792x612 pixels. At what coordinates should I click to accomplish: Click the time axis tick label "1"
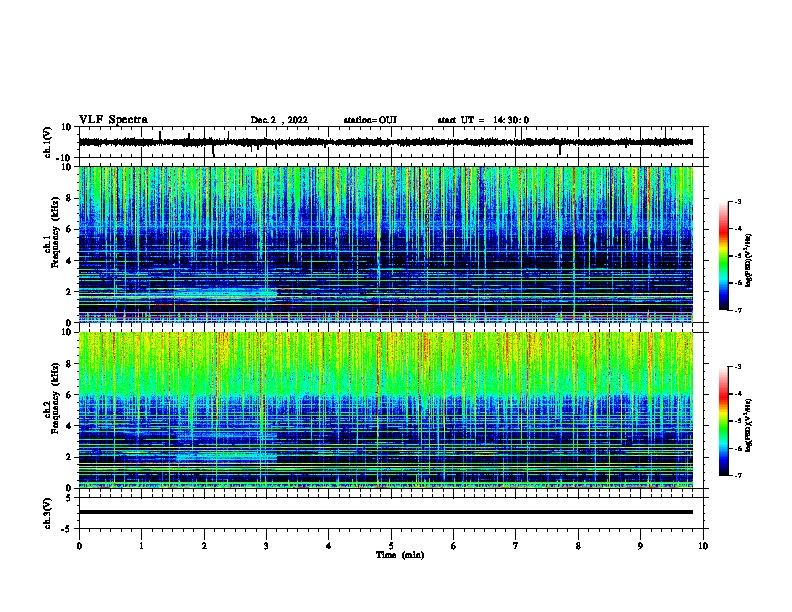141,546
